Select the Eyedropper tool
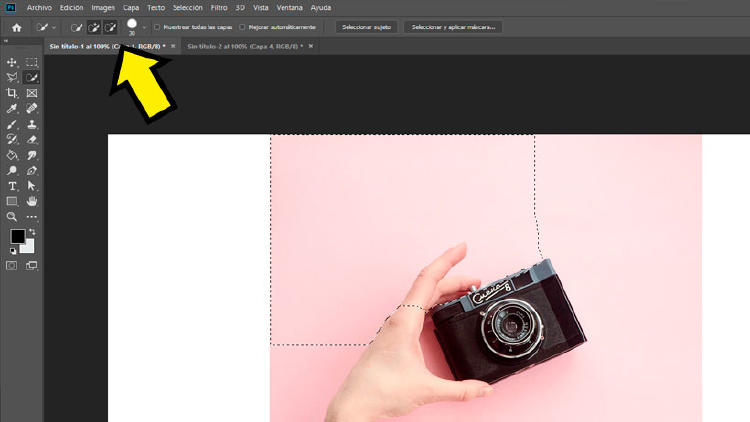Screen dimensions: 750x422 pos(12,108)
